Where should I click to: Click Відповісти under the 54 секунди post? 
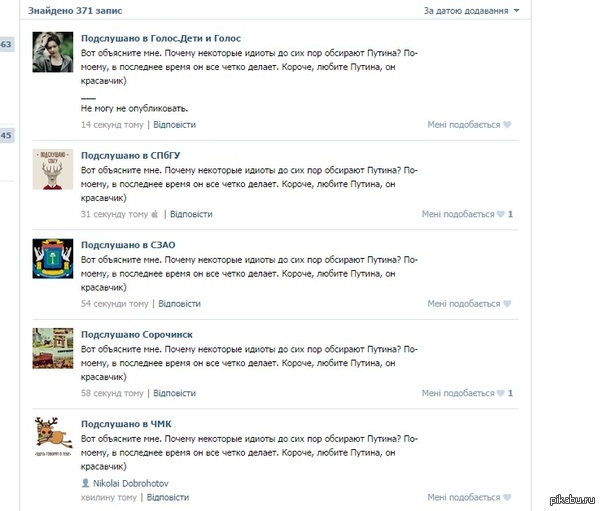point(179,304)
